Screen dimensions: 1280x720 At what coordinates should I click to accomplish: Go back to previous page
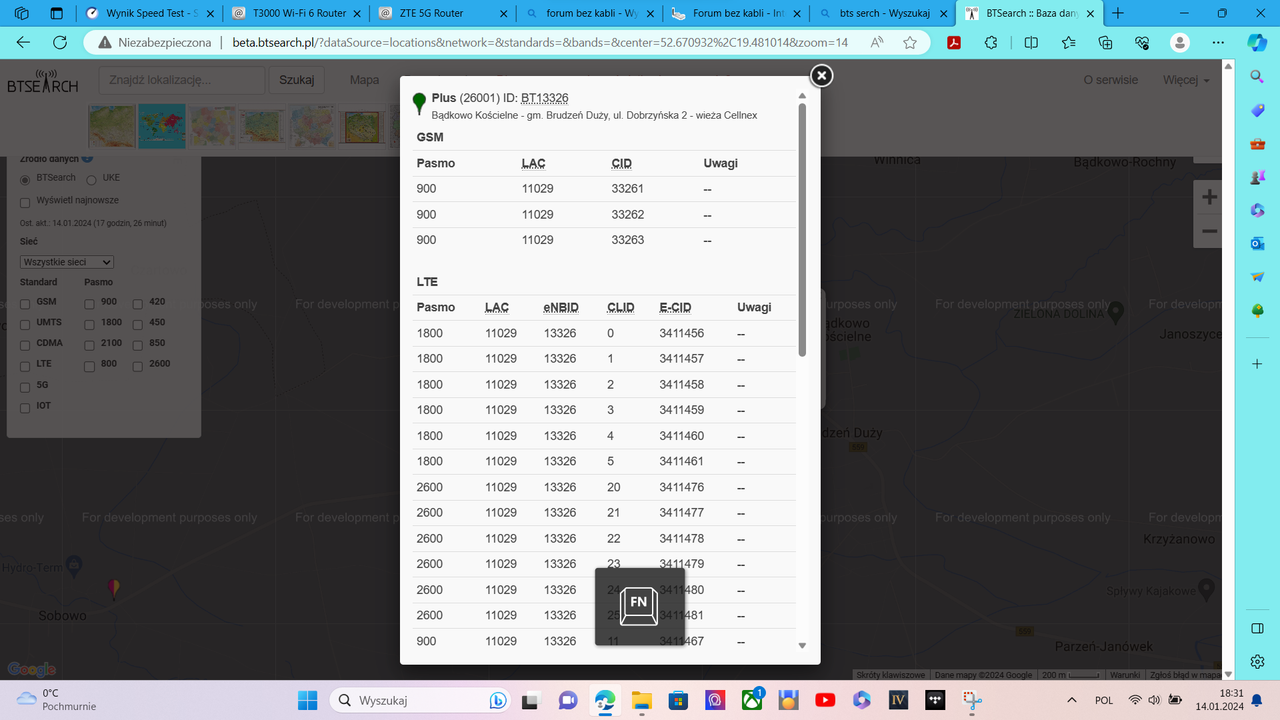point(24,43)
